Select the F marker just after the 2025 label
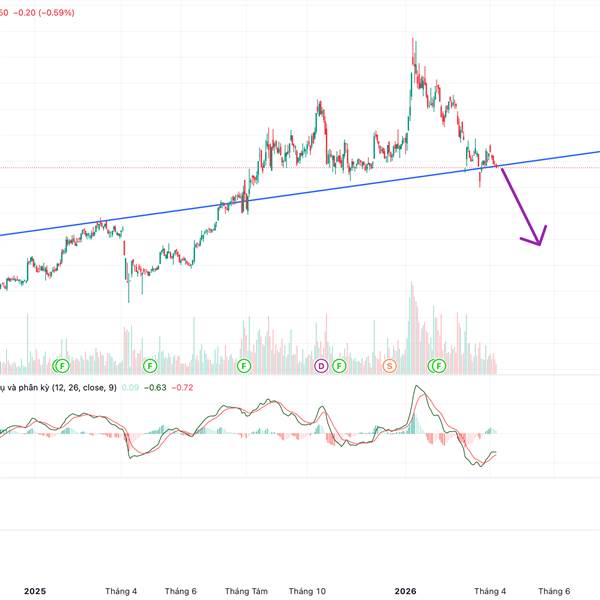 pyautogui.click(x=63, y=366)
